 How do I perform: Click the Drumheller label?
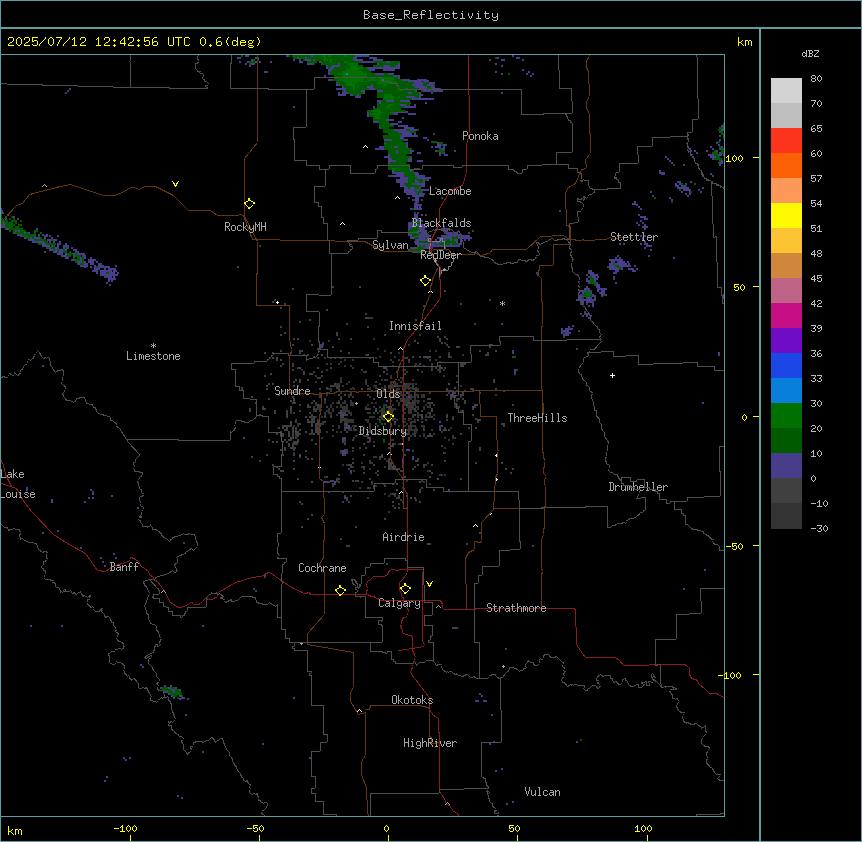638,487
